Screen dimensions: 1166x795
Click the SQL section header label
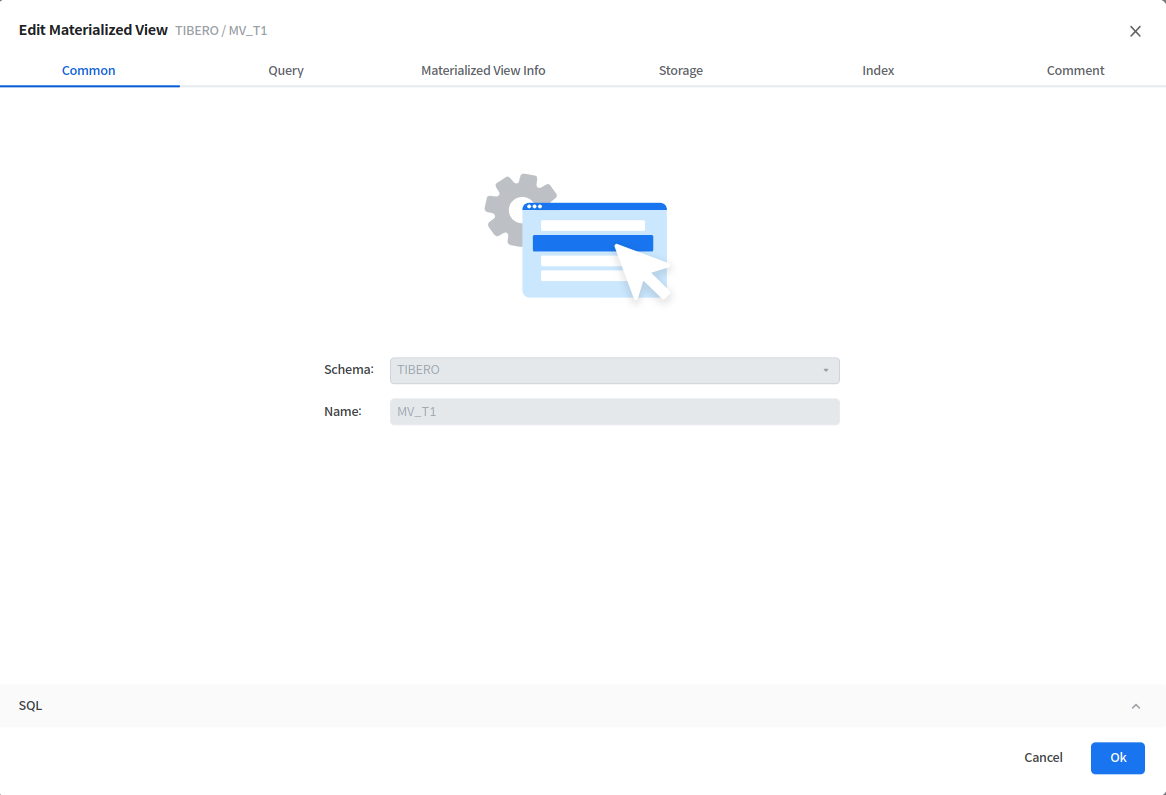(31, 706)
